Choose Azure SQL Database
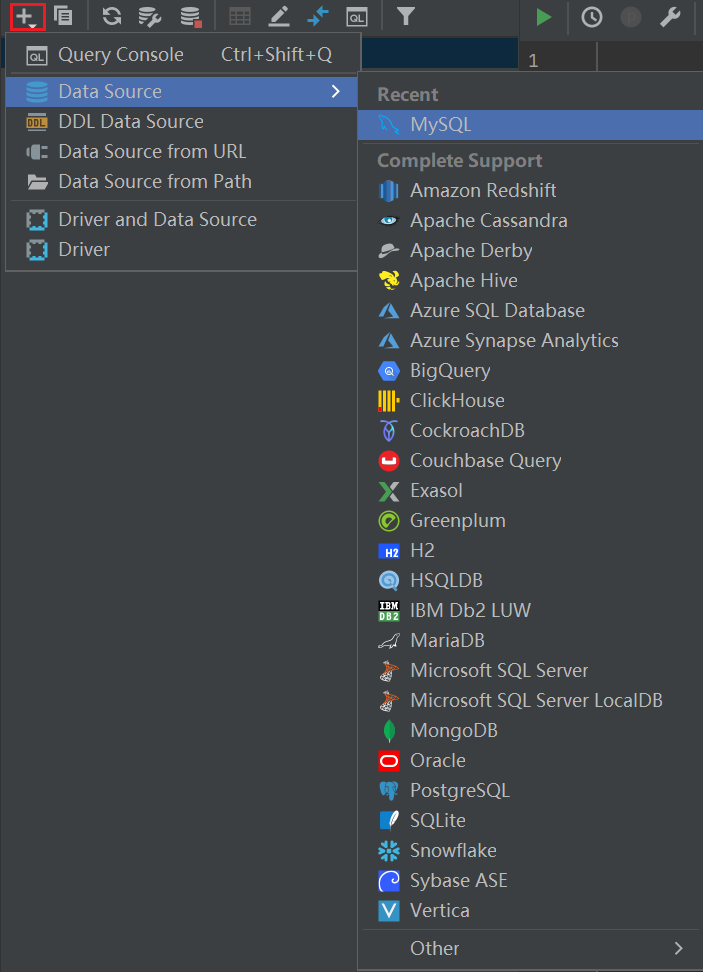 pyautogui.click(x=530, y=311)
